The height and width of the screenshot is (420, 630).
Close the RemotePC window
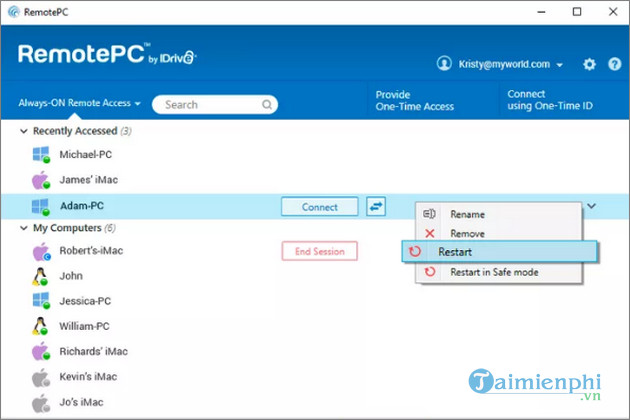click(613, 12)
